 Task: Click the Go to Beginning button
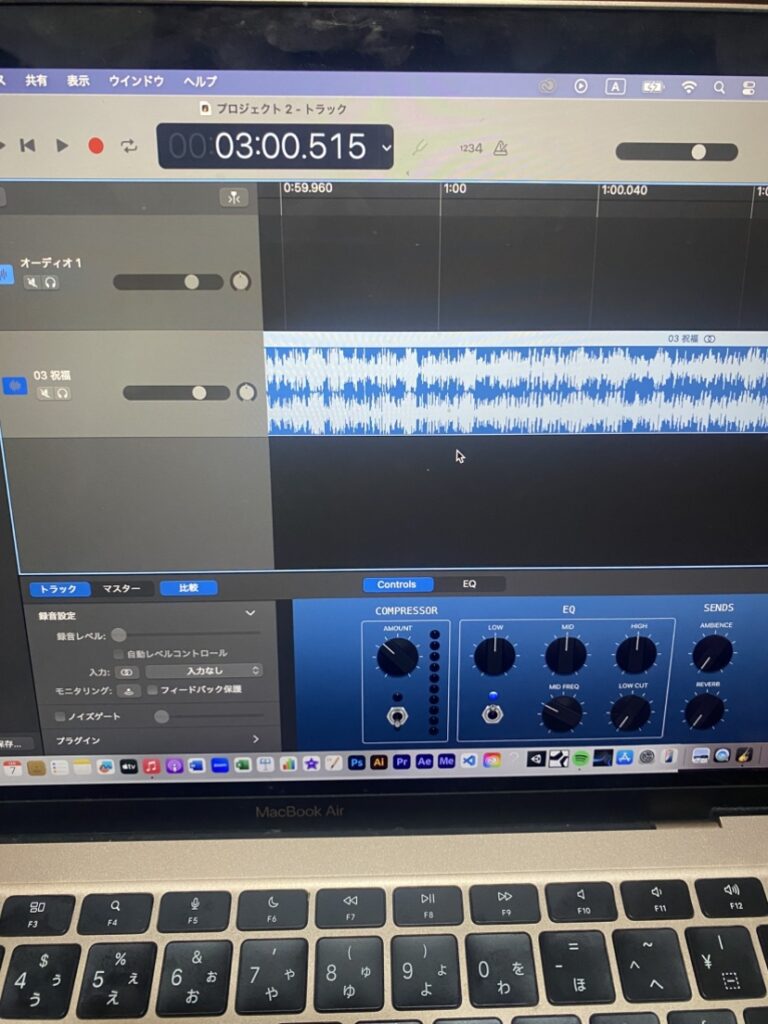[29, 146]
